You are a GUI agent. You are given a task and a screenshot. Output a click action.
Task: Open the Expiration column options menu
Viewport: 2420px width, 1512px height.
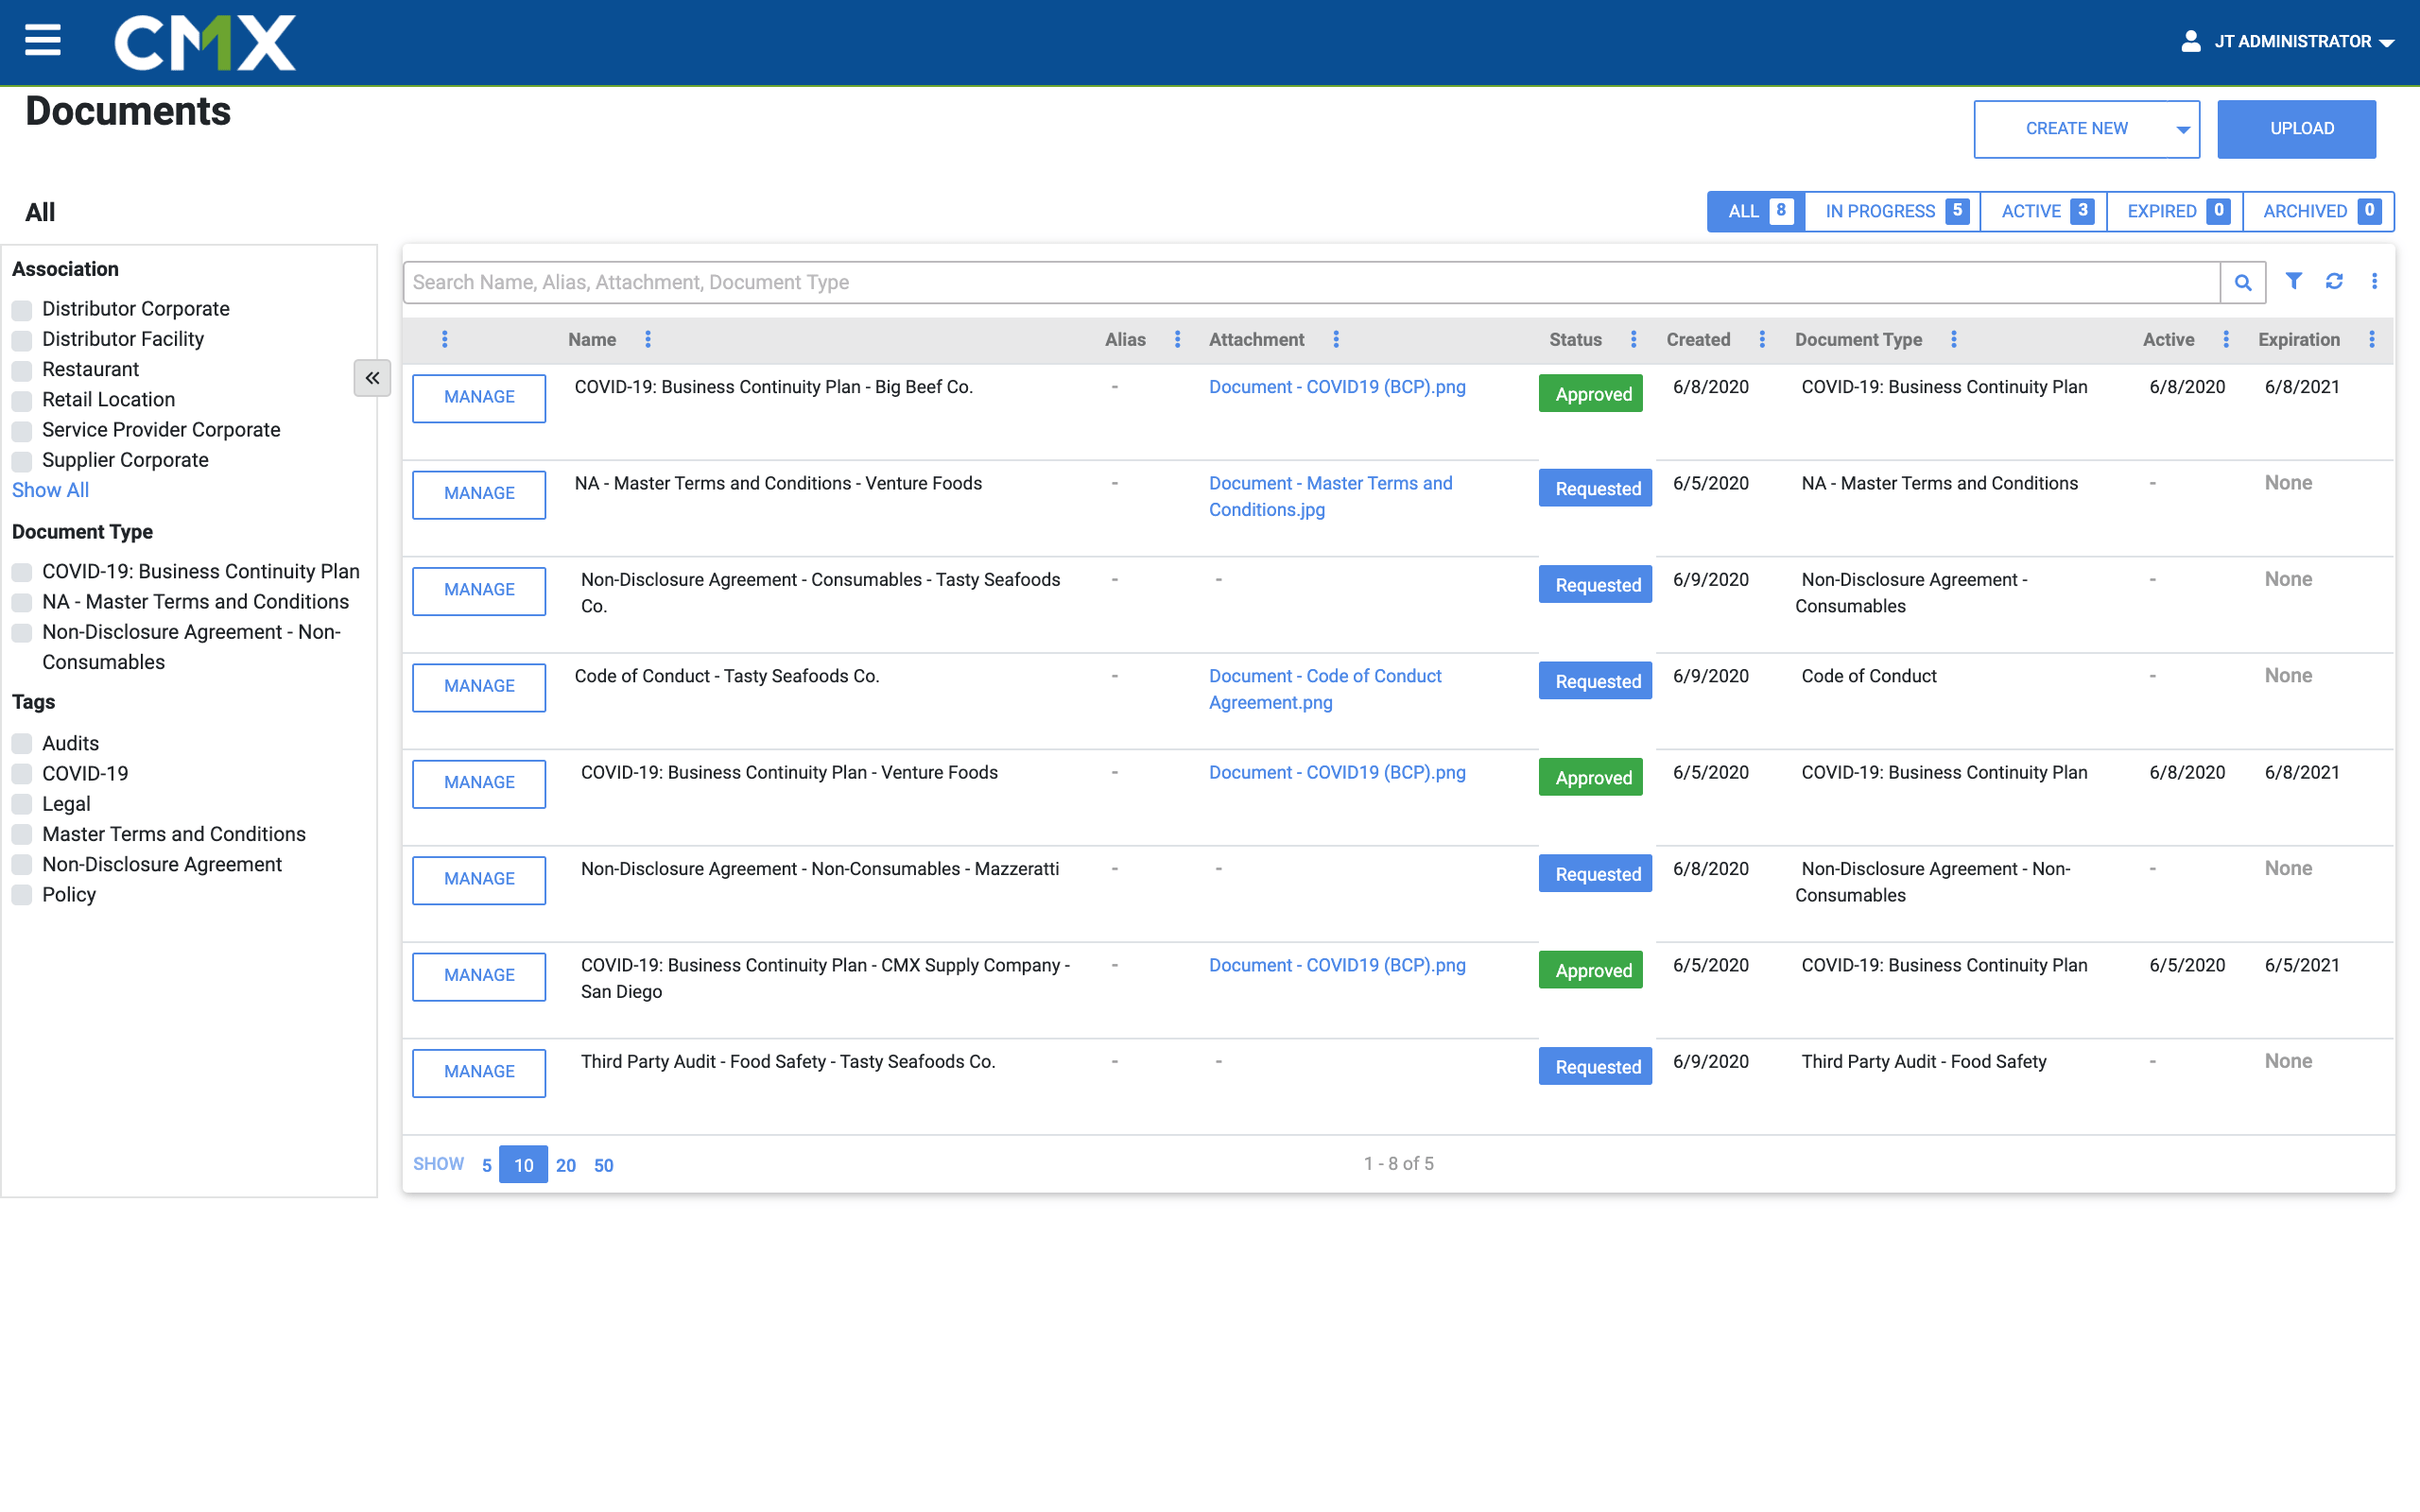pyautogui.click(x=2372, y=340)
